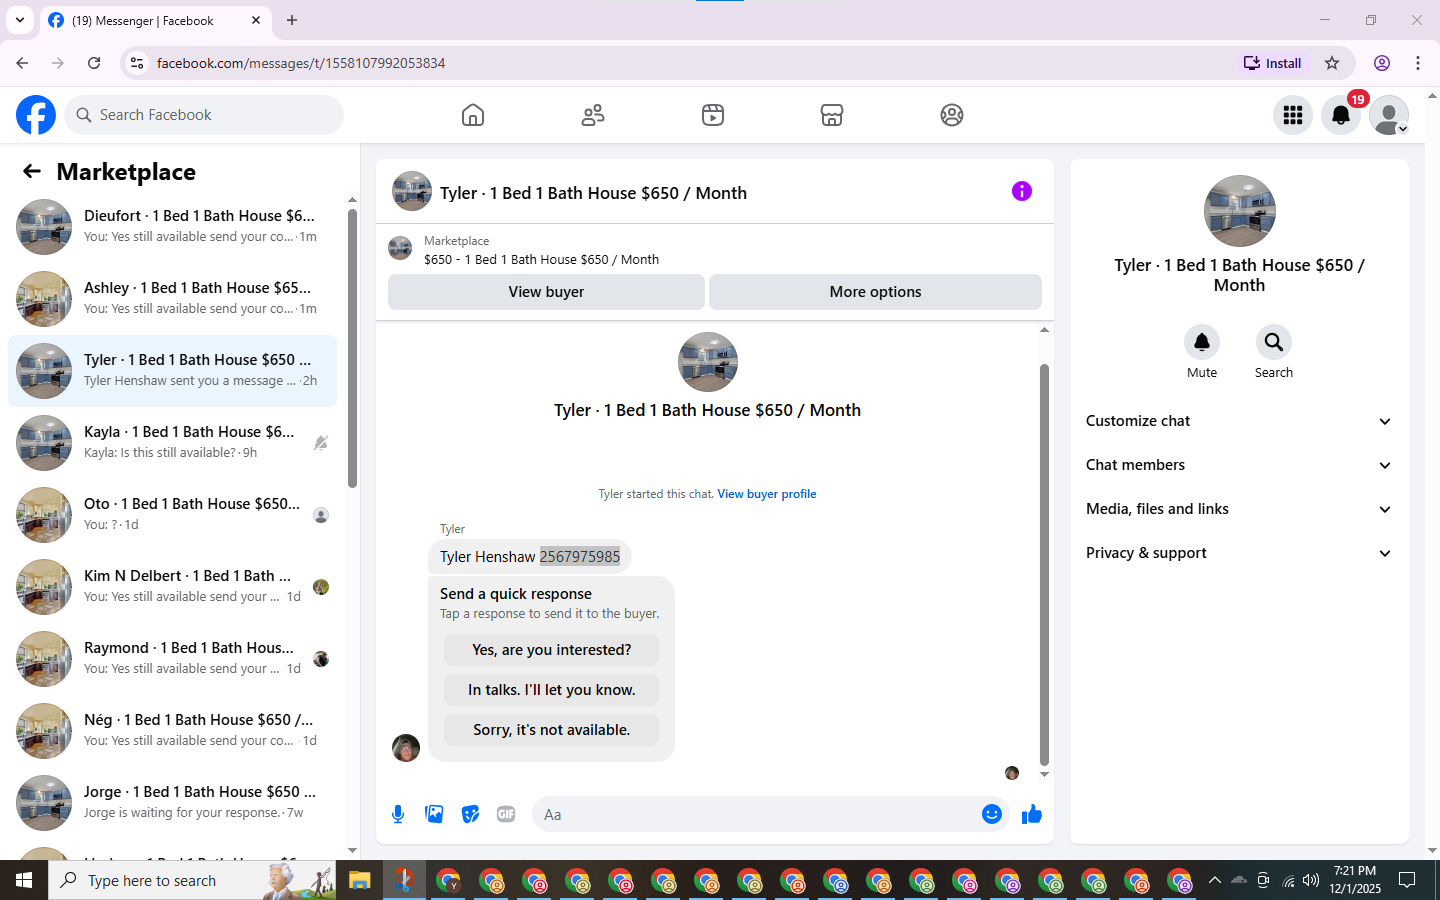
Task: Mute the conversation with bell icon
Action: pyautogui.click(x=1202, y=342)
